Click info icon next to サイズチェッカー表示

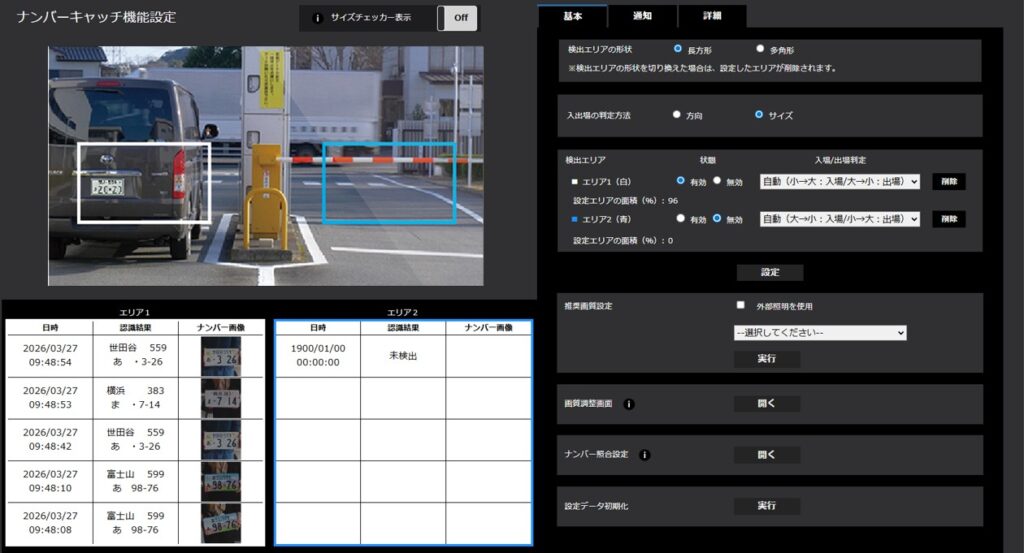point(317,18)
